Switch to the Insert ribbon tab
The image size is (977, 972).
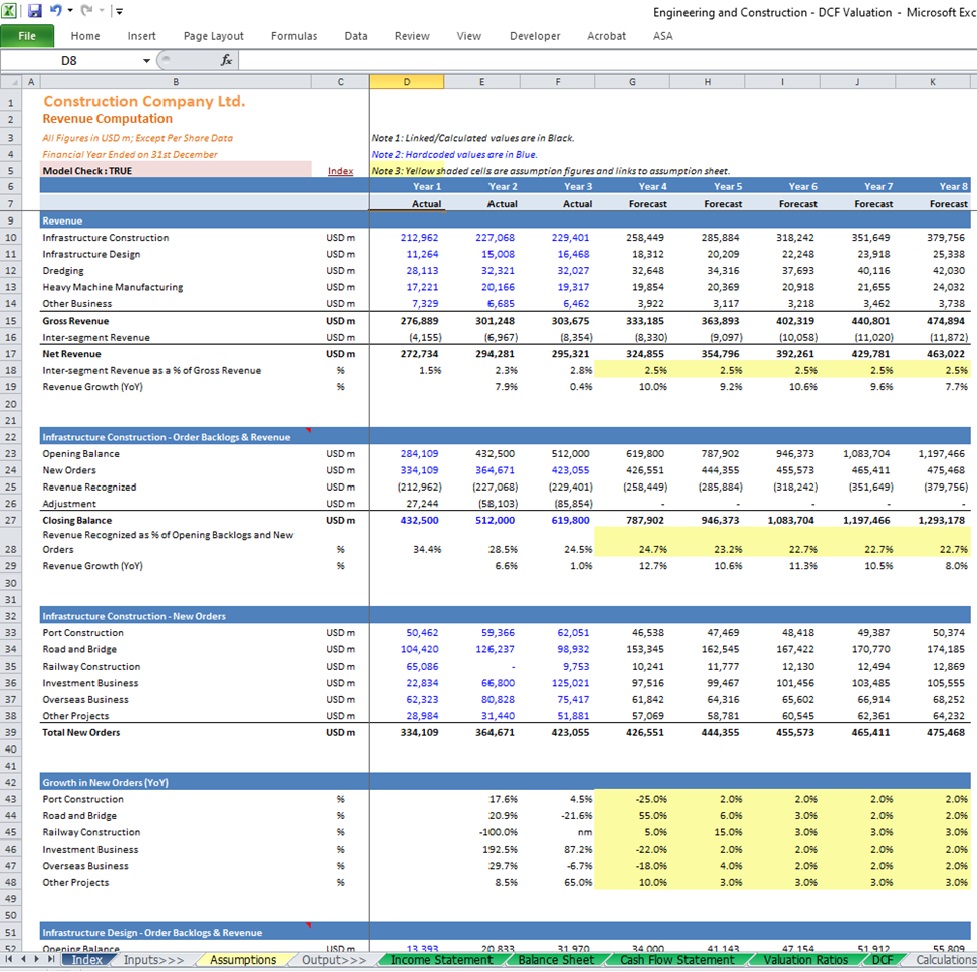pos(141,36)
